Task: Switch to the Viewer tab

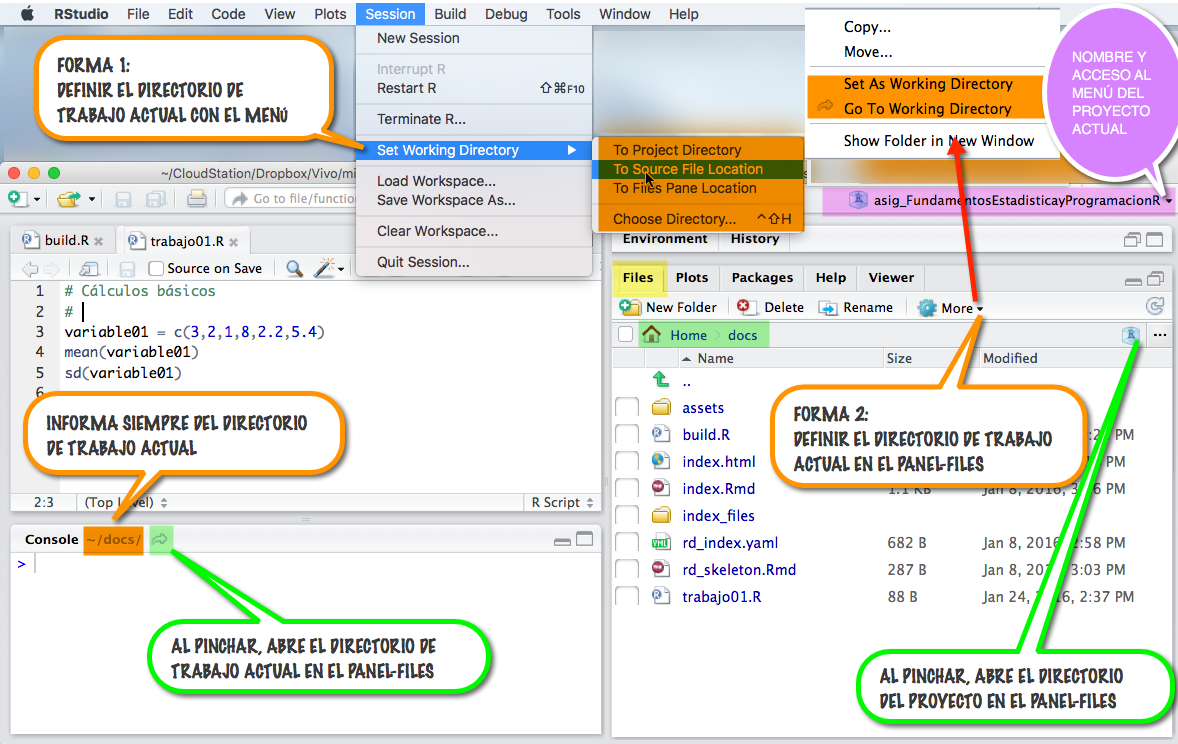Action: point(891,277)
